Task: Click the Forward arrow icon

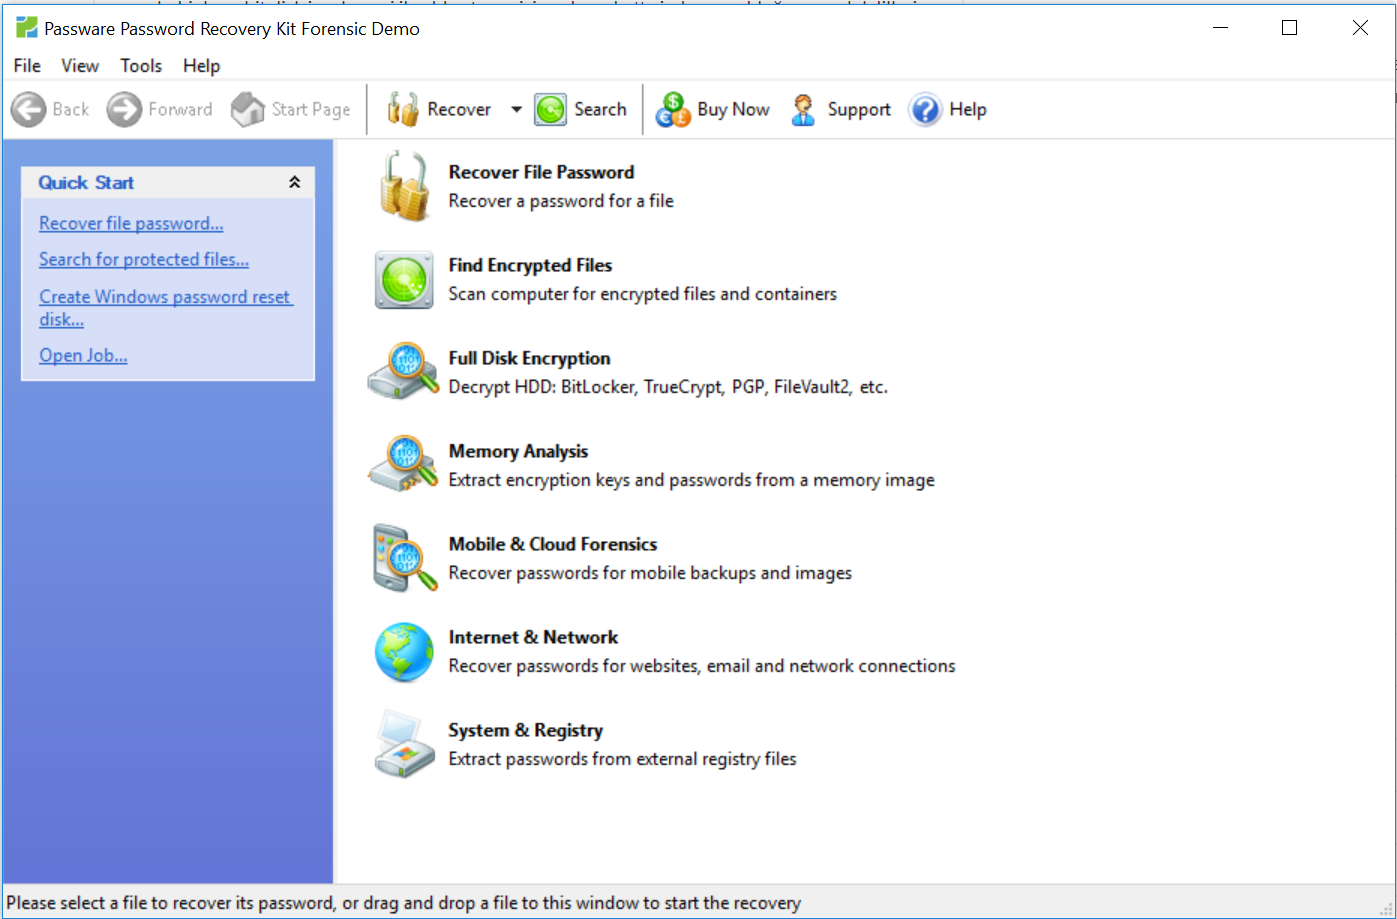Action: point(125,109)
